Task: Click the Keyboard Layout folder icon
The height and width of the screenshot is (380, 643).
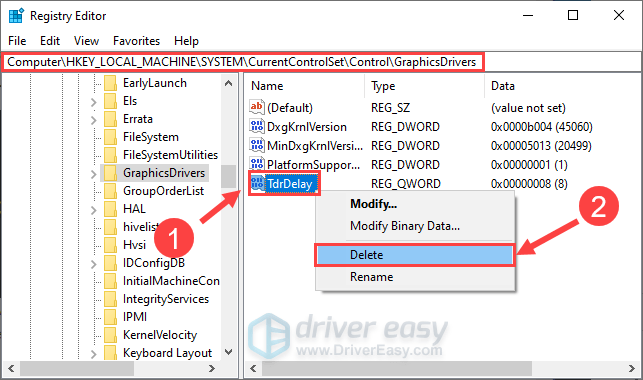Action: 110,353
